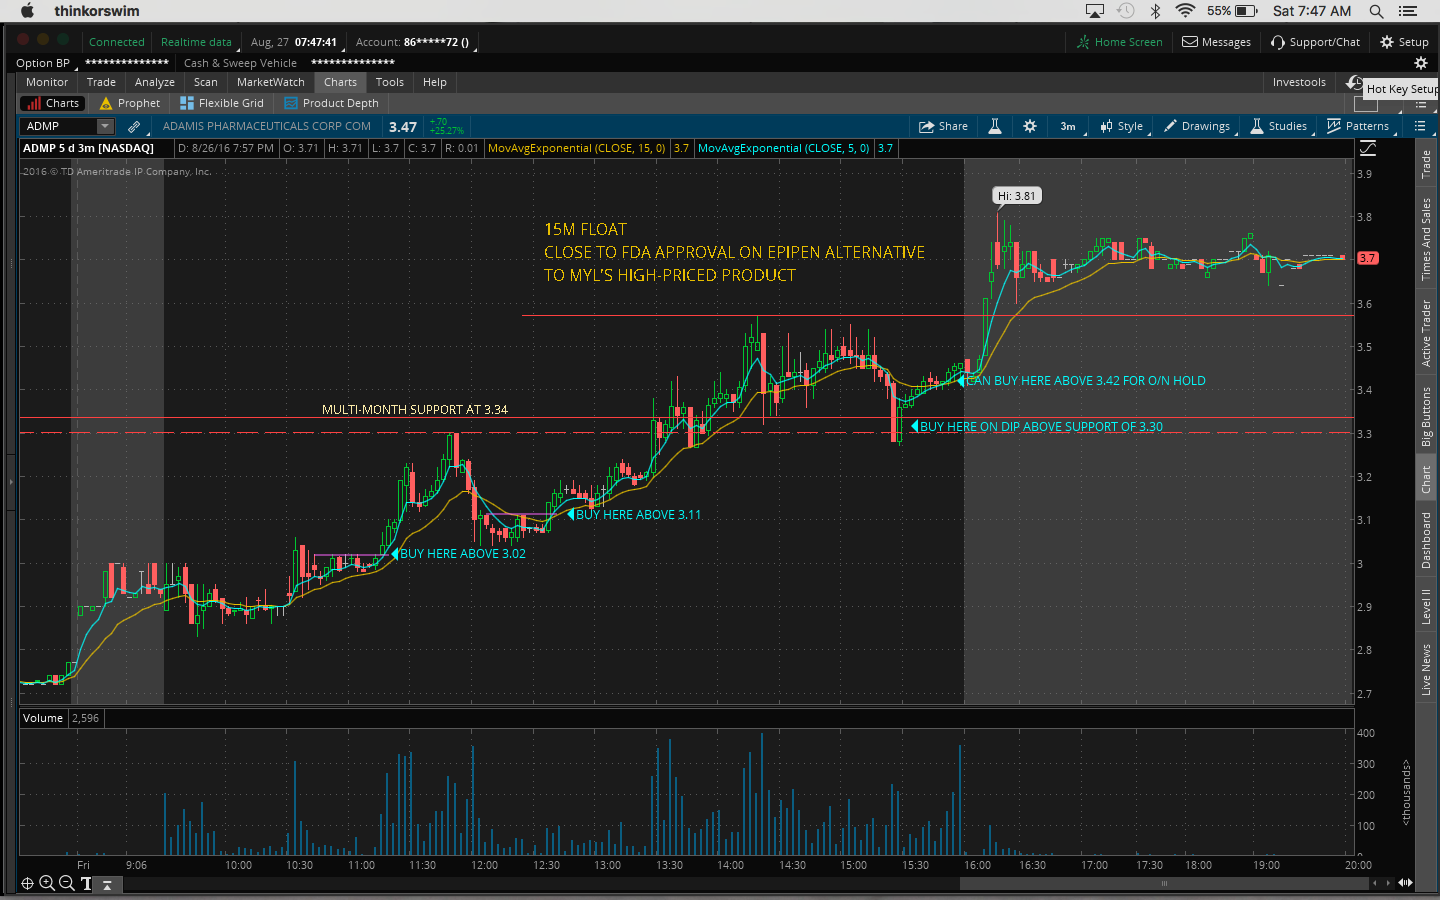Open the Account number dropdown
The width and height of the screenshot is (1440, 900).
417,42
